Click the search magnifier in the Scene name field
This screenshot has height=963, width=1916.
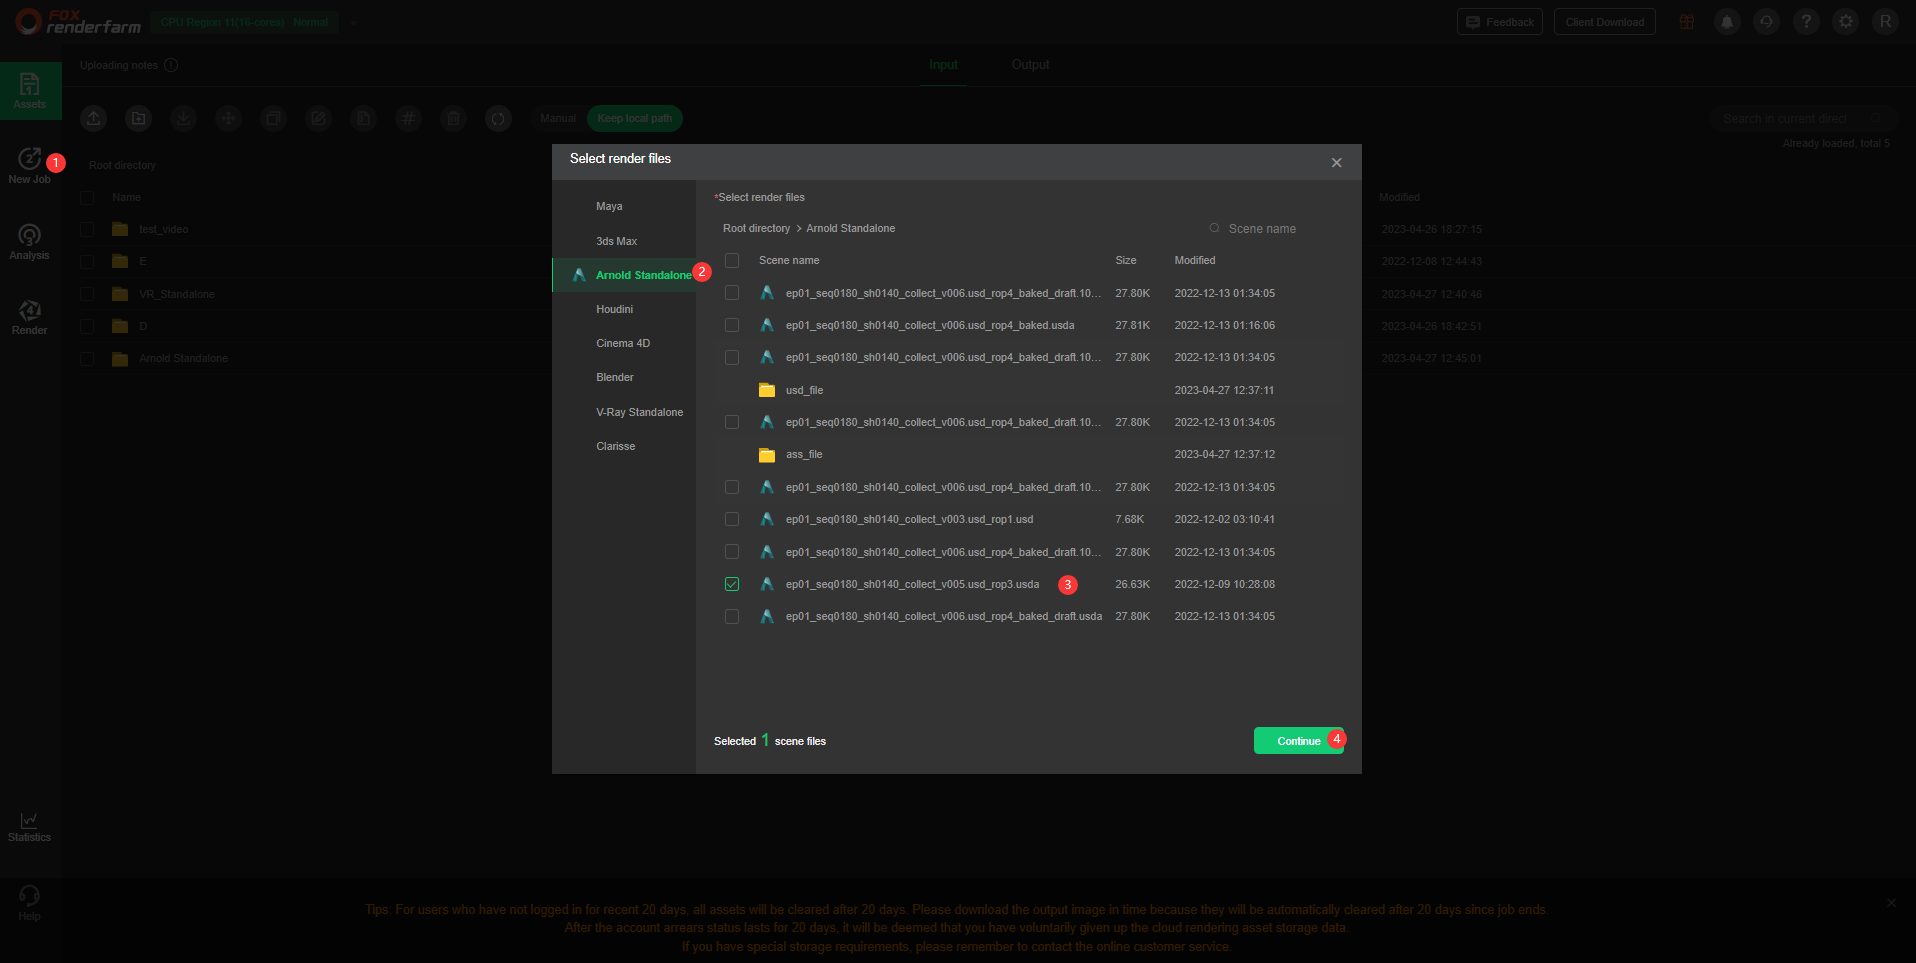click(x=1214, y=228)
